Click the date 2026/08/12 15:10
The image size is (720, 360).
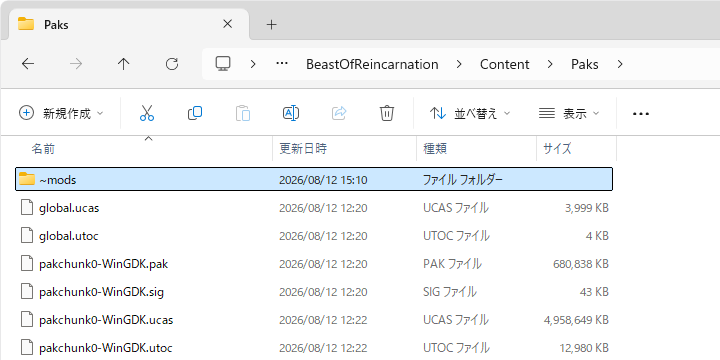point(323,180)
